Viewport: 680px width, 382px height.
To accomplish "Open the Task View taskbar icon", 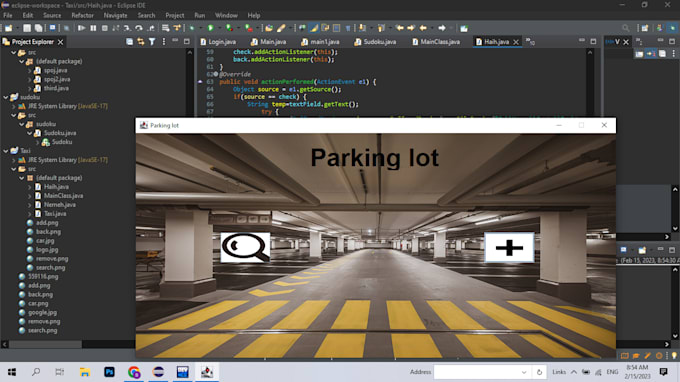I will tap(60, 372).
